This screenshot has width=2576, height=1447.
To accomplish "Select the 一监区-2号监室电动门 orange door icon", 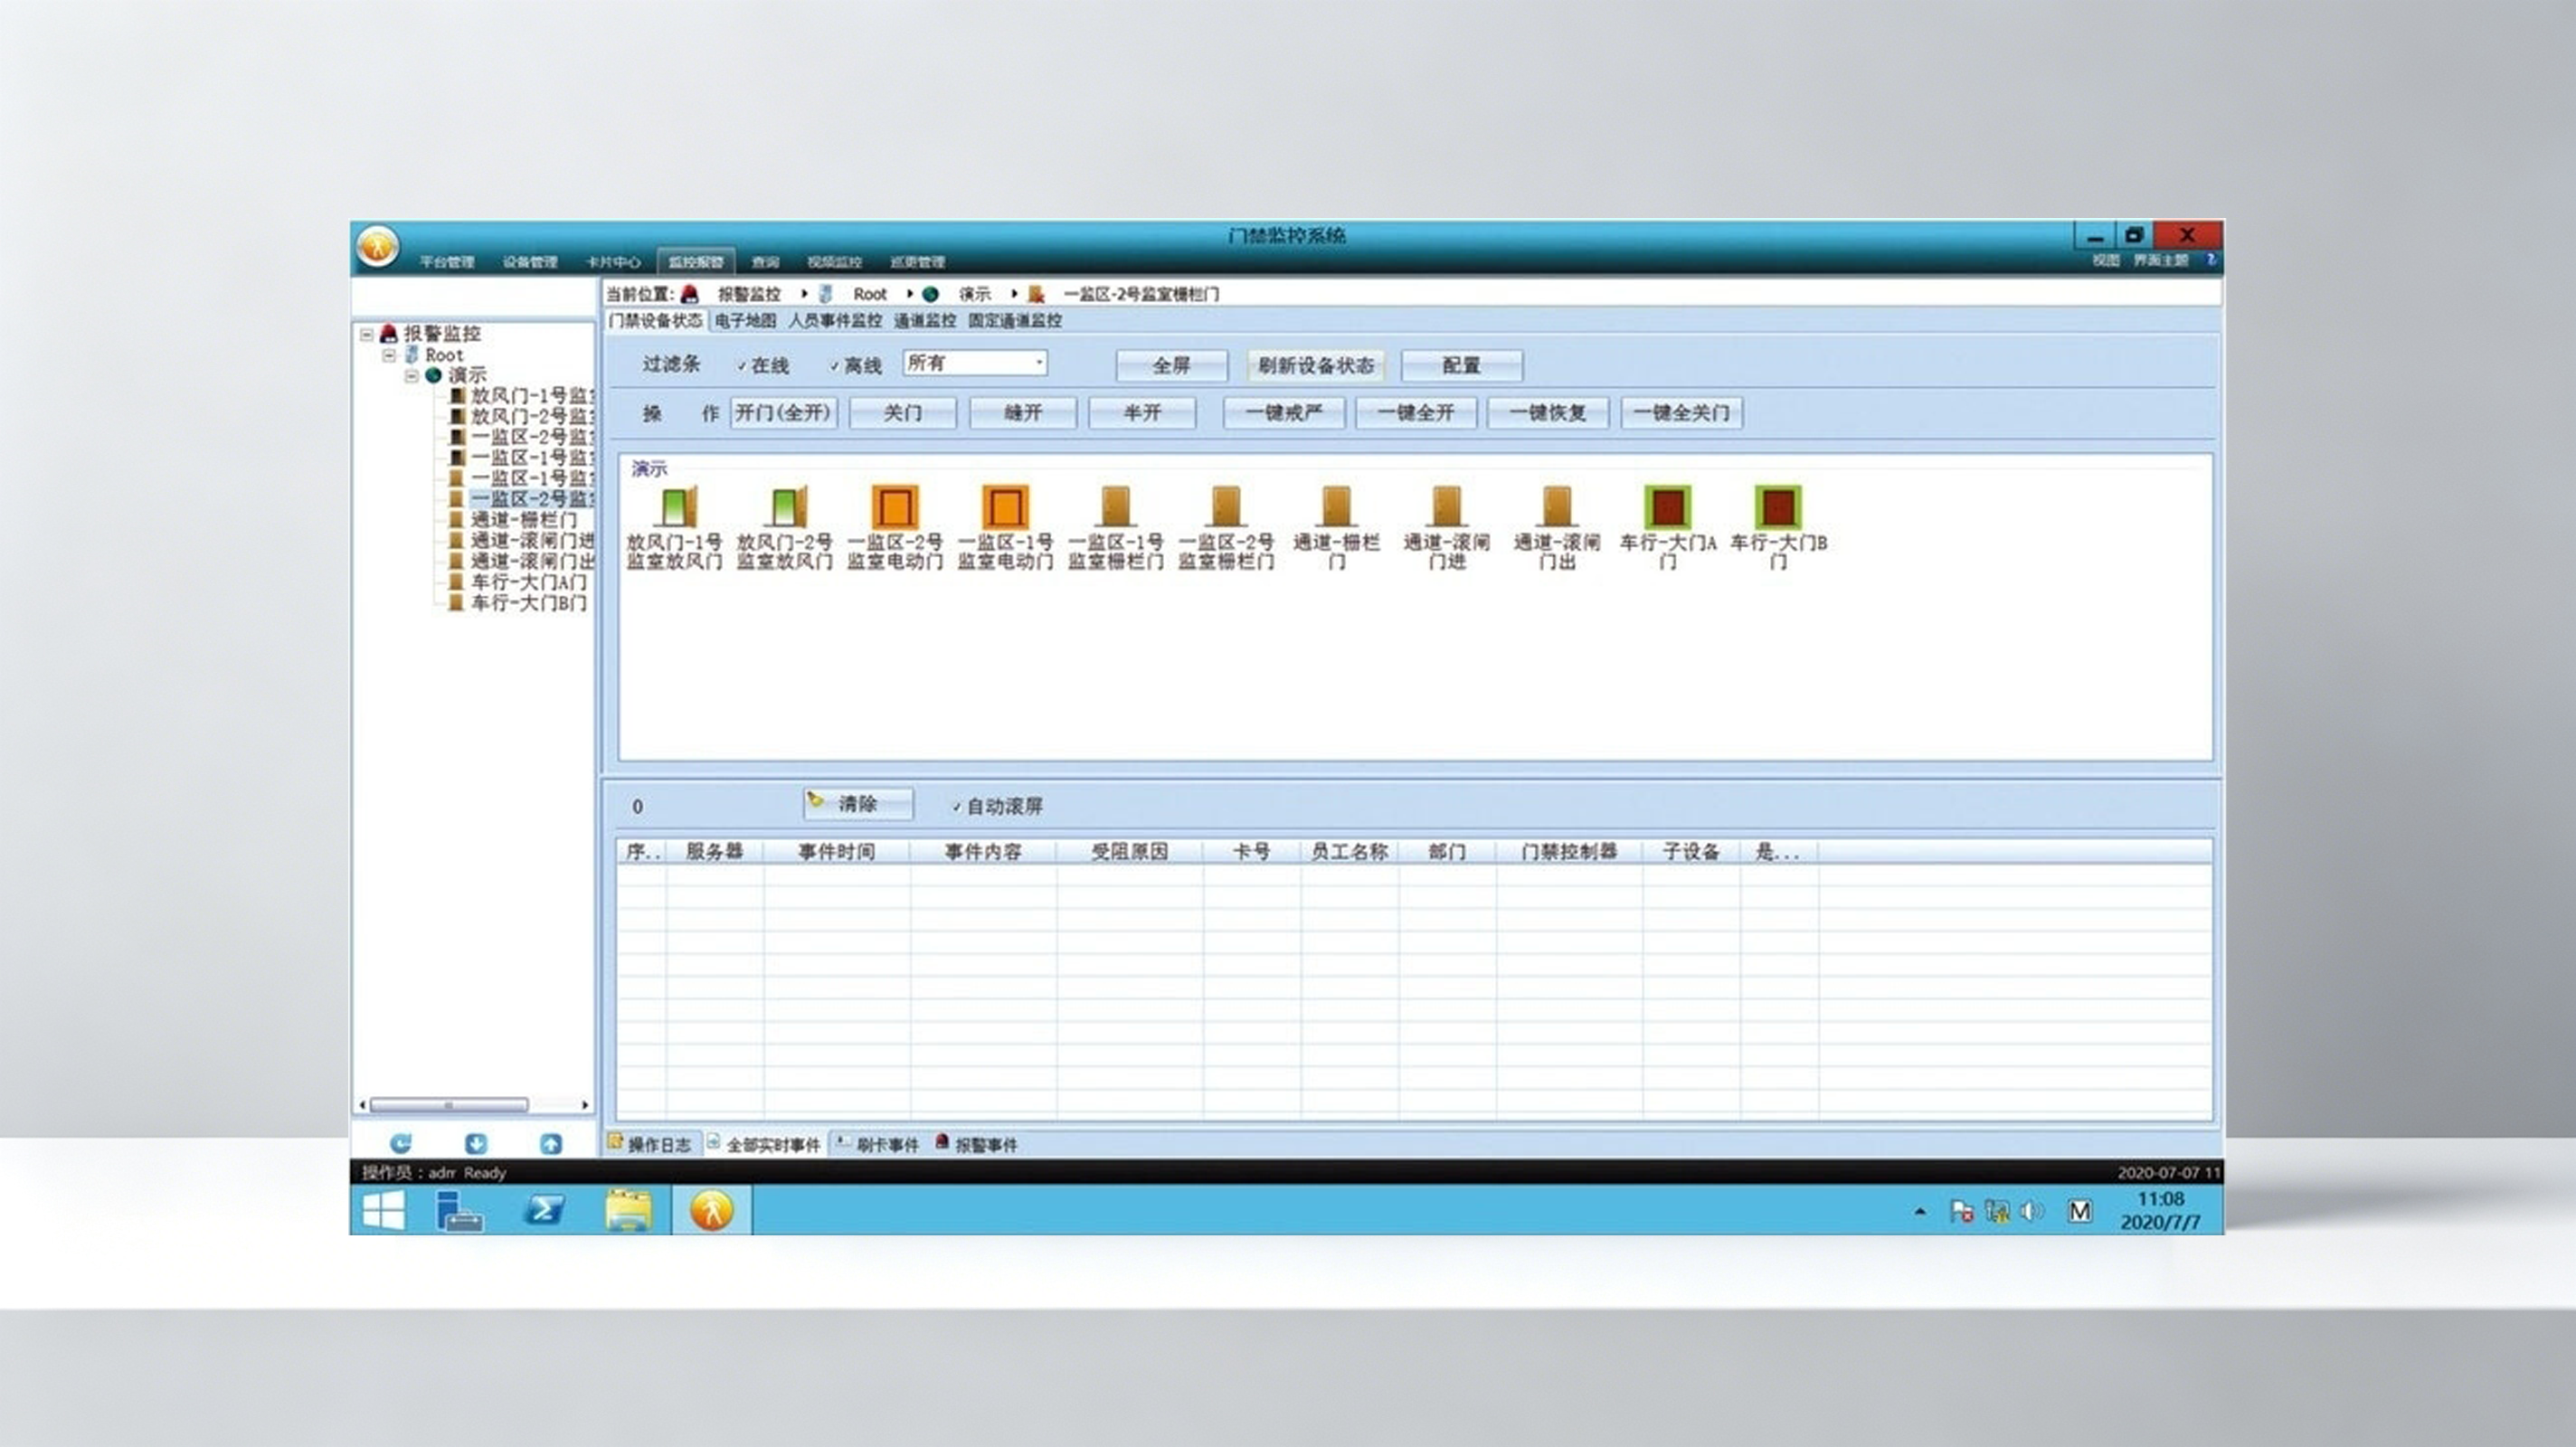I will point(895,506).
